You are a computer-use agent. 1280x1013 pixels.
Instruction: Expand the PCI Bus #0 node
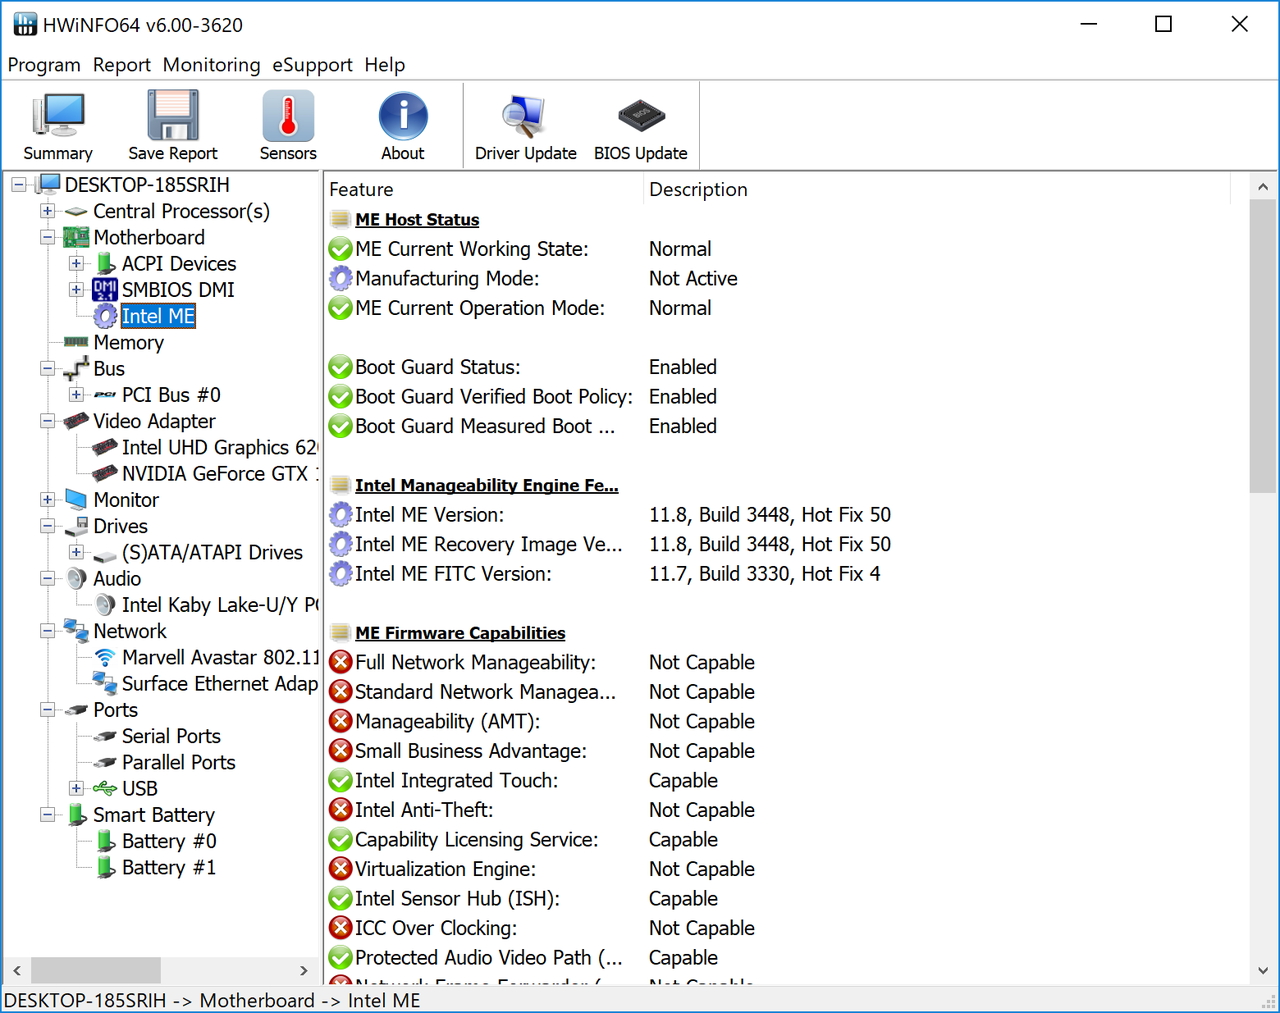tap(76, 395)
